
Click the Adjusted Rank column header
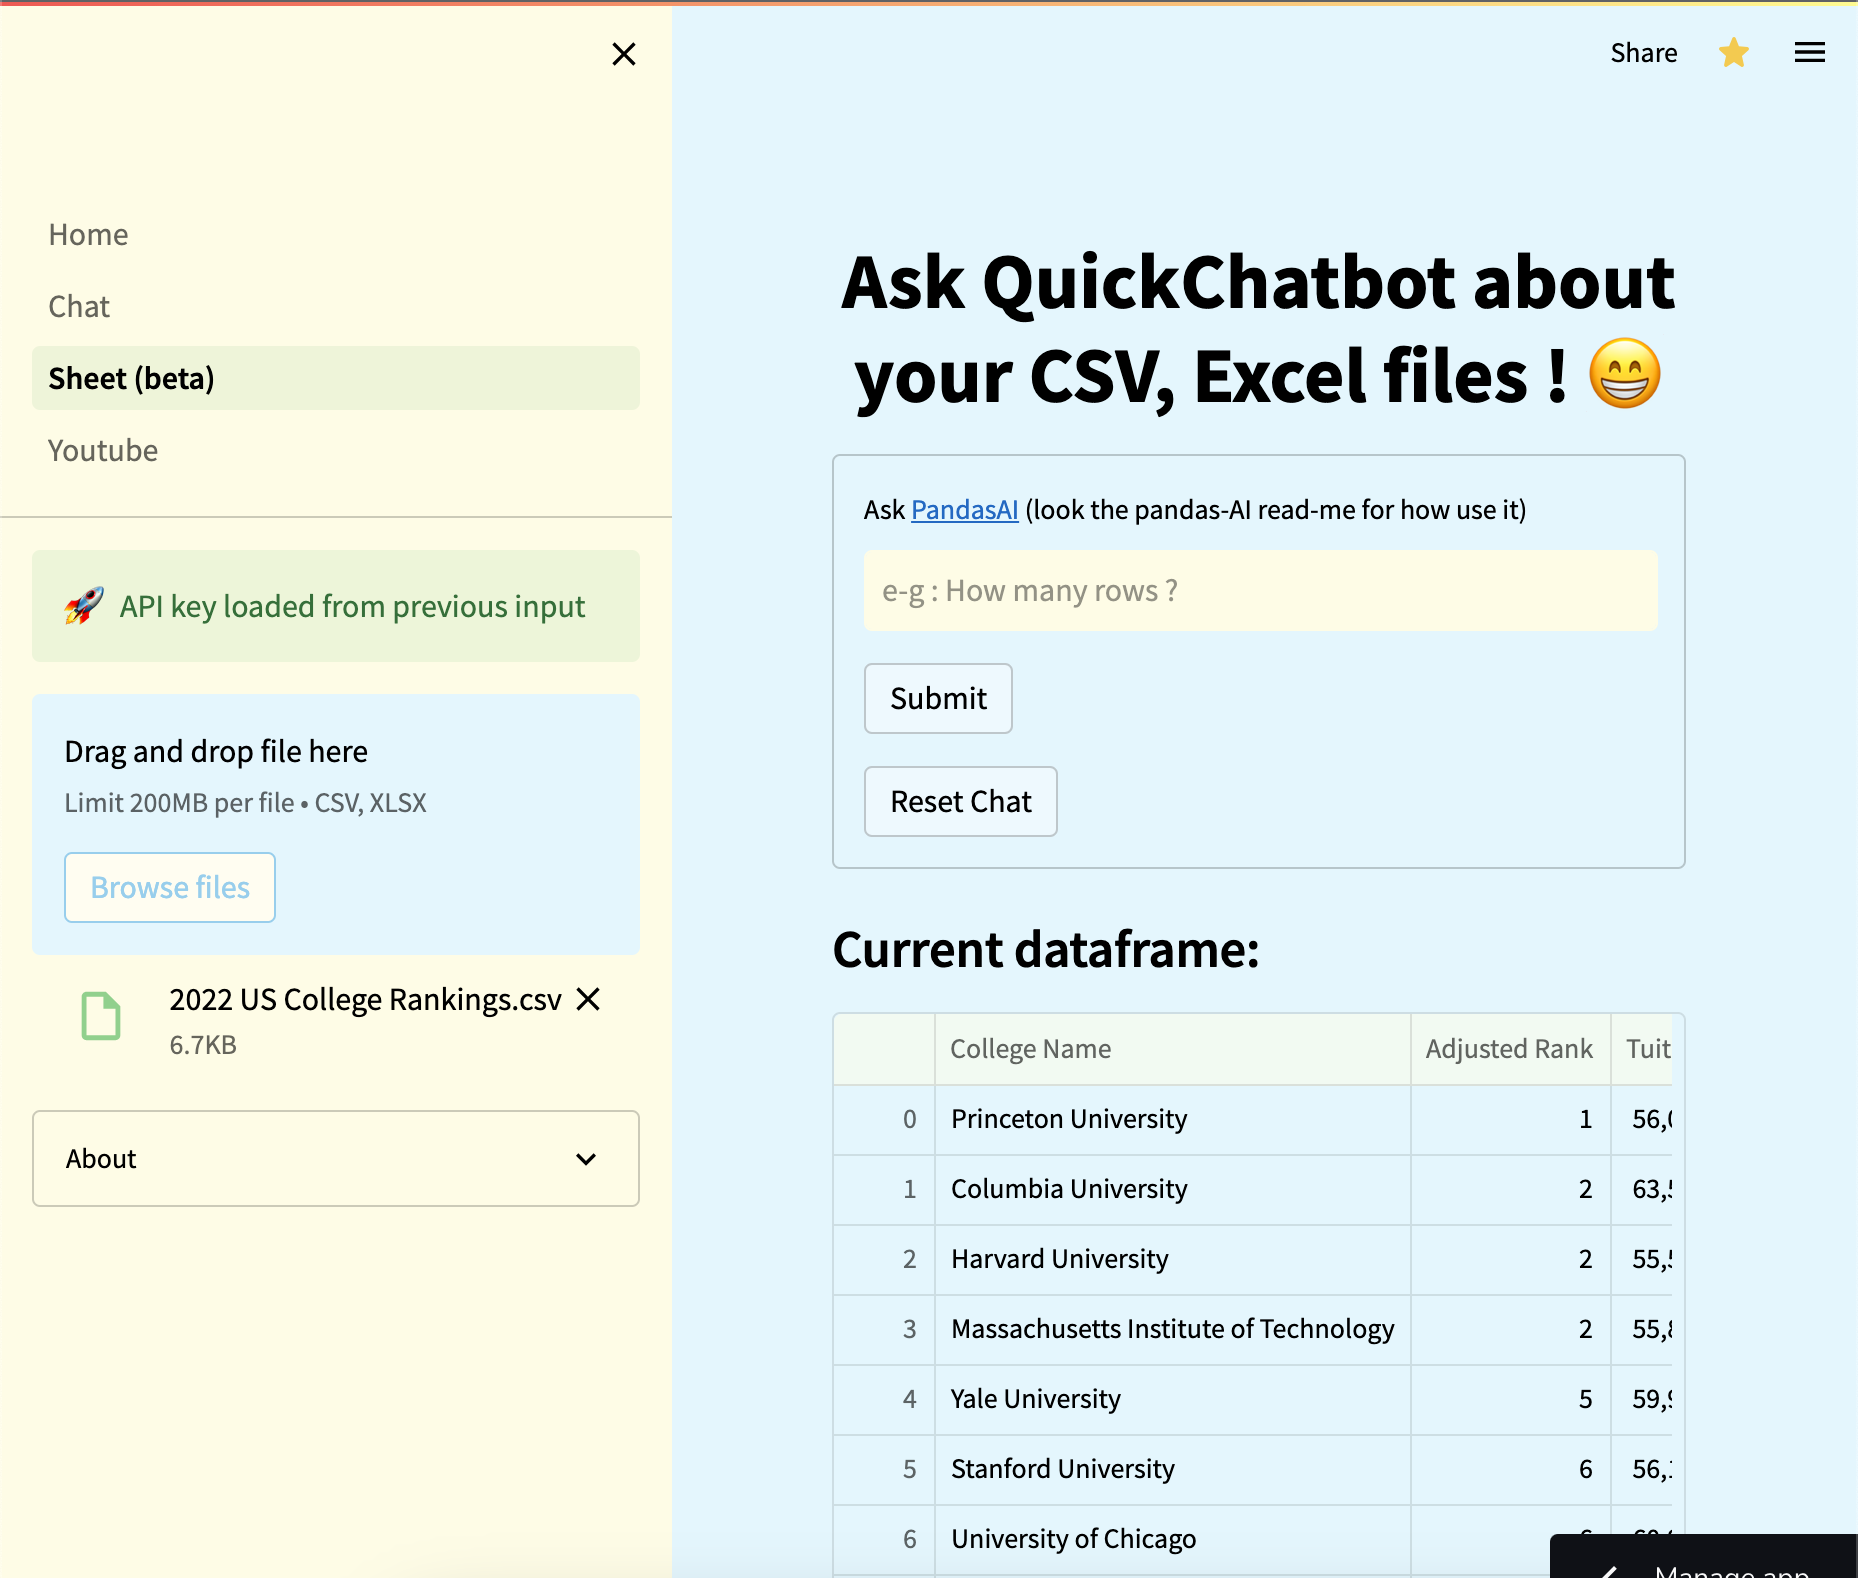pos(1511,1049)
